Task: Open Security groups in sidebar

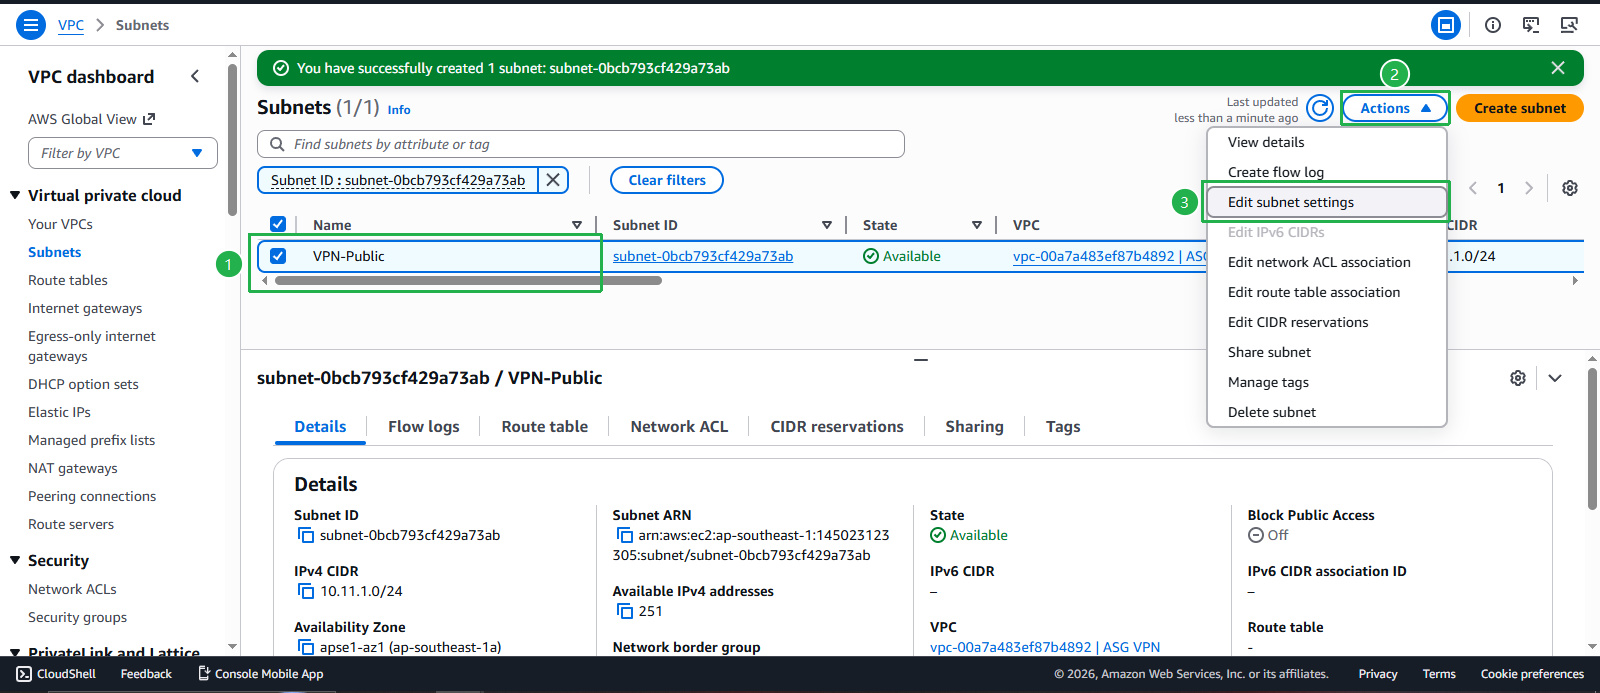Action: pyautogui.click(x=77, y=617)
